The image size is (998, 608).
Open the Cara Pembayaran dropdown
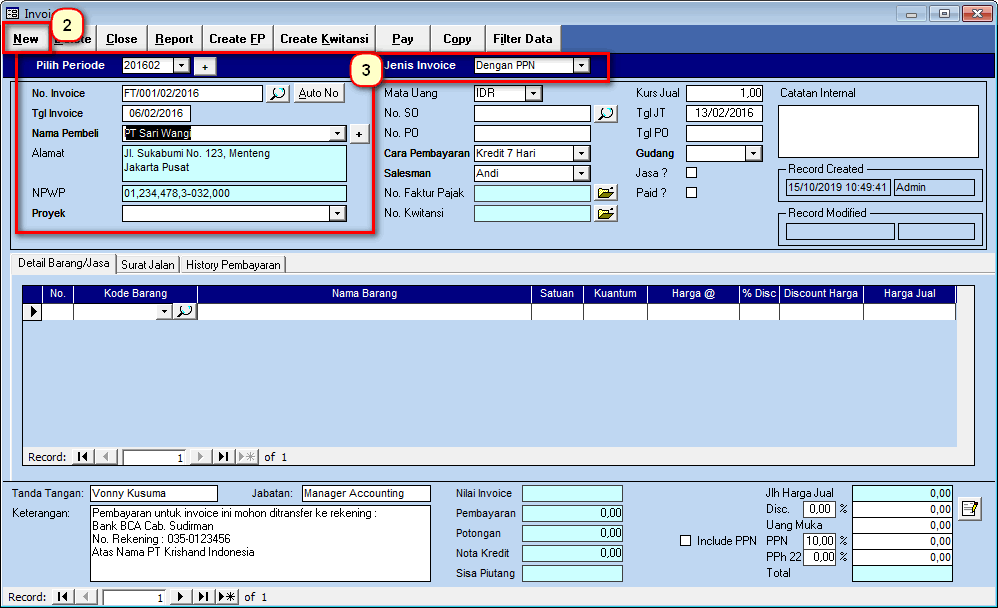(581, 153)
